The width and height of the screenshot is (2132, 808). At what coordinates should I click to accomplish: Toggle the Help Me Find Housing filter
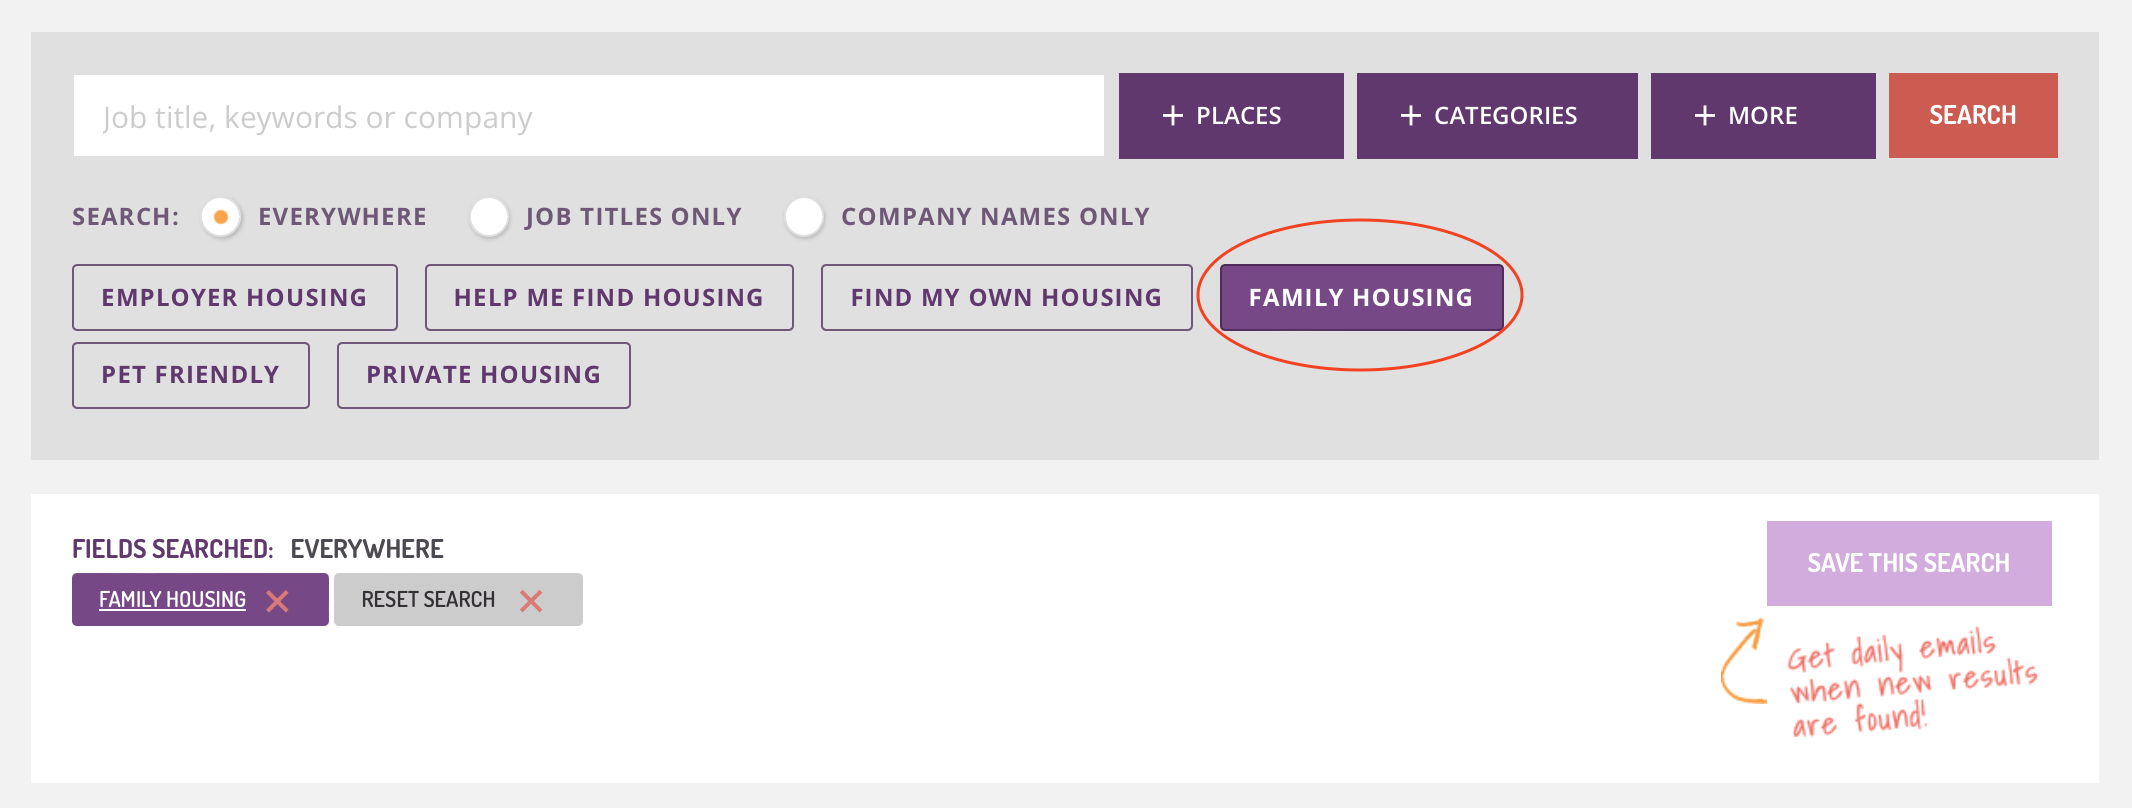(609, 297)
